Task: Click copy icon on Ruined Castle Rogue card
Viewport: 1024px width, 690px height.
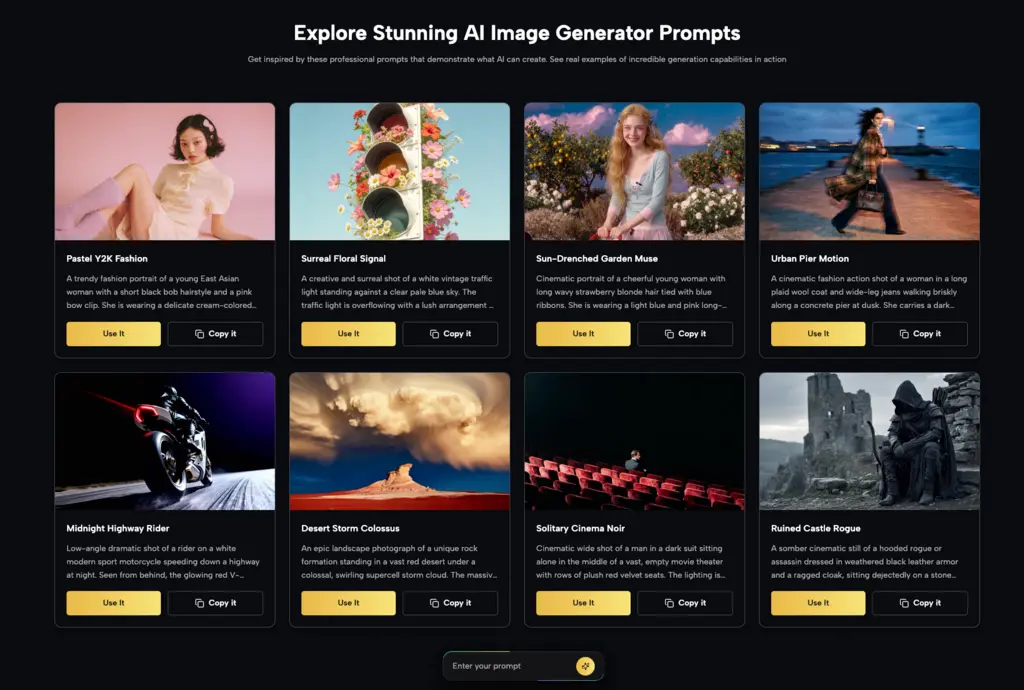Action: click(904, 603)
